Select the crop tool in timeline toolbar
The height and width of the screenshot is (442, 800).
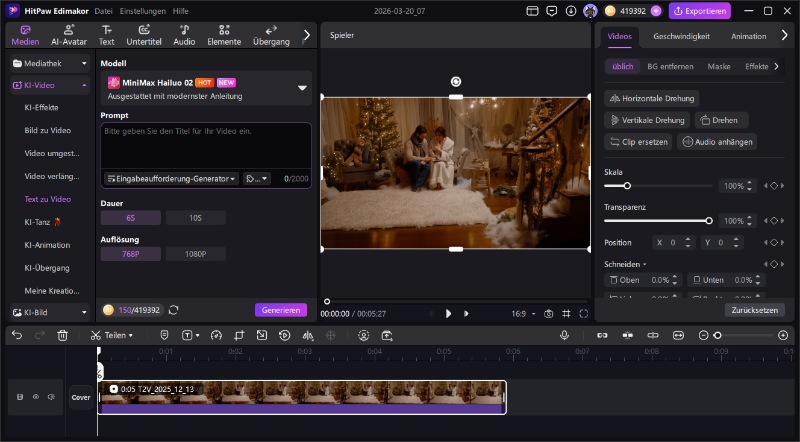(239, 335)
